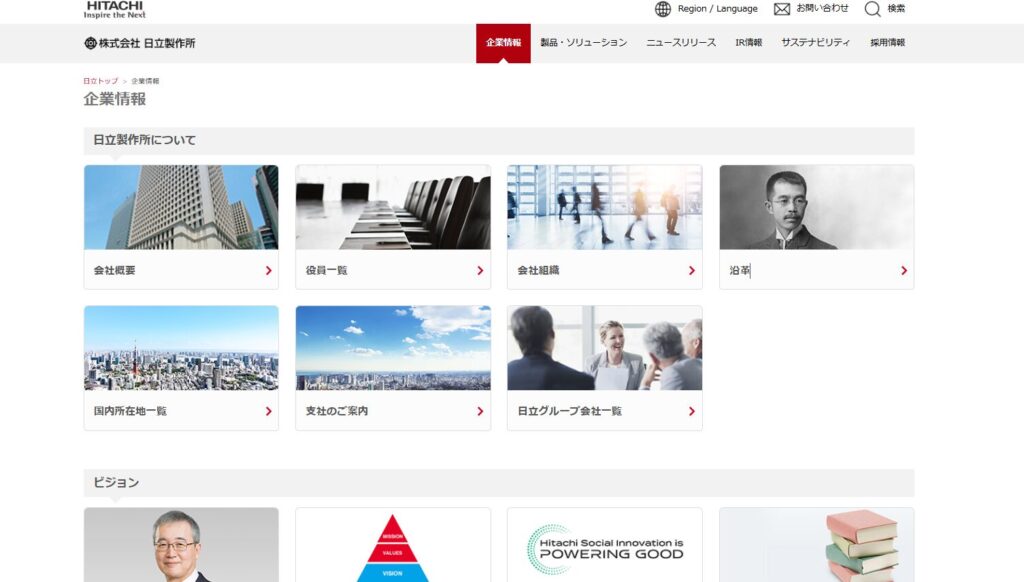
Task: Click the Hitachi Inspire the Next logo
Action: [x=114, y=10]
